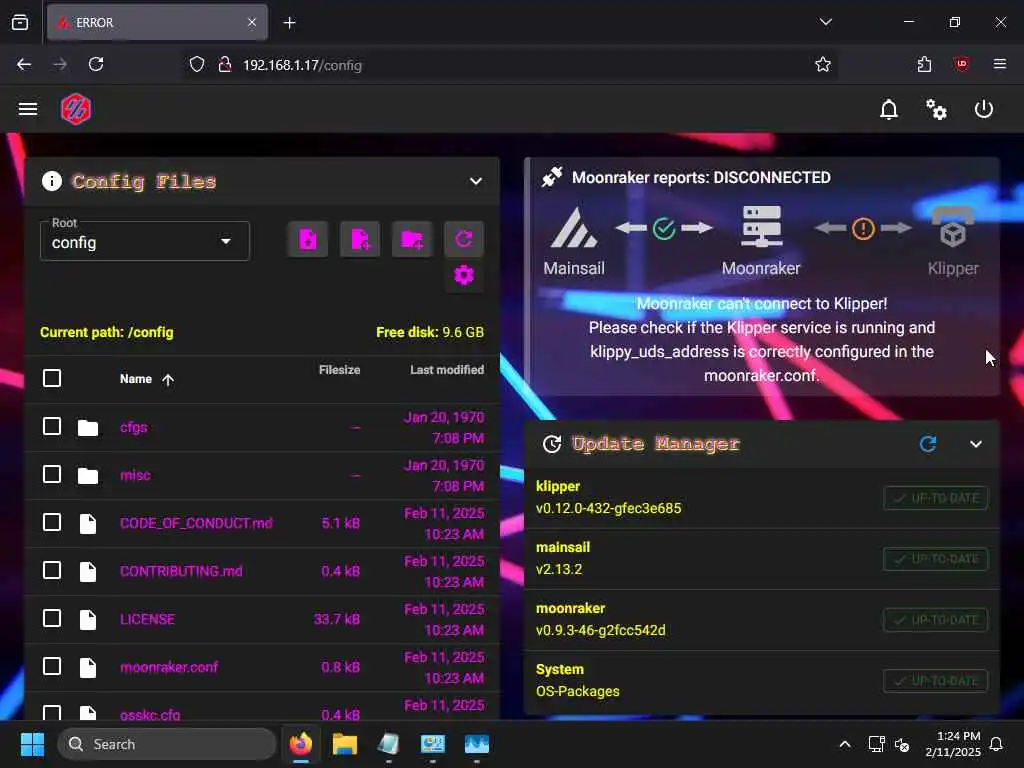Image resolution: width=1024 pixels, height=768 pixels.
Task: Open uBlock Origin extension icon
Action: 961,64
